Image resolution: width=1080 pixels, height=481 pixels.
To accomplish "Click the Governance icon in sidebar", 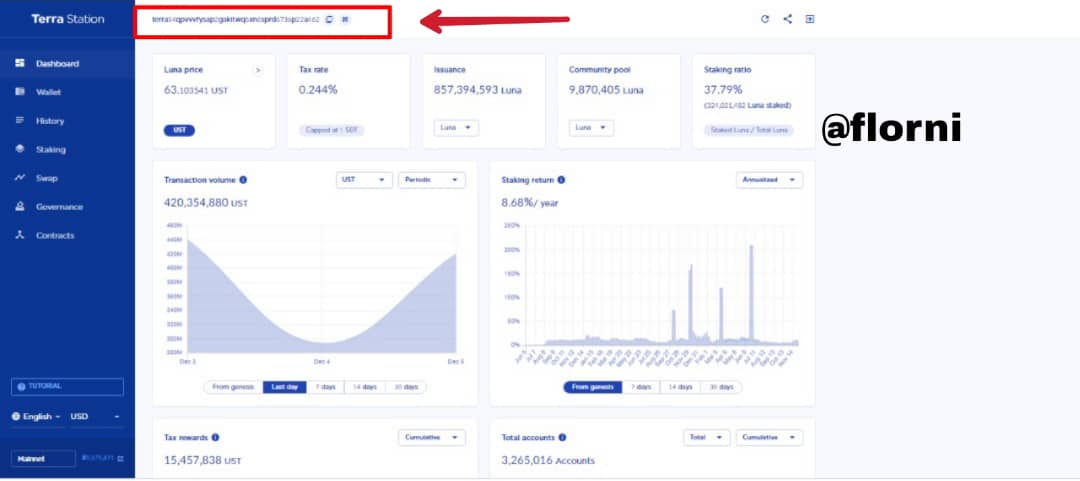I will 20,207.
